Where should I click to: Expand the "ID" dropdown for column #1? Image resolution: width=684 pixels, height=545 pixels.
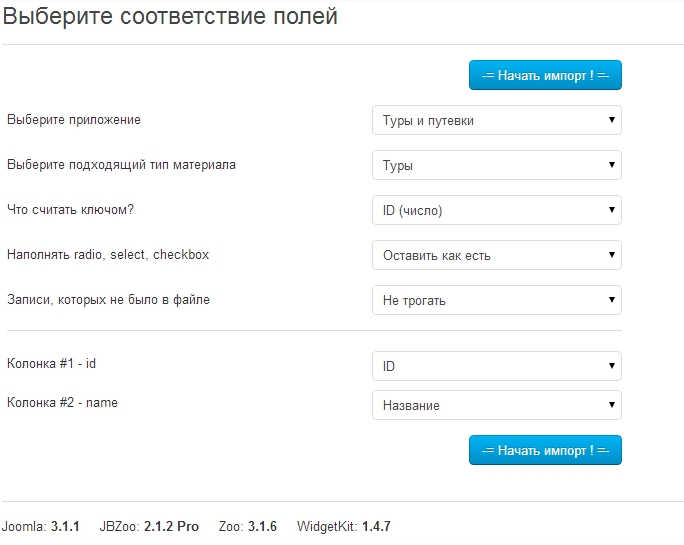(497, 366)
